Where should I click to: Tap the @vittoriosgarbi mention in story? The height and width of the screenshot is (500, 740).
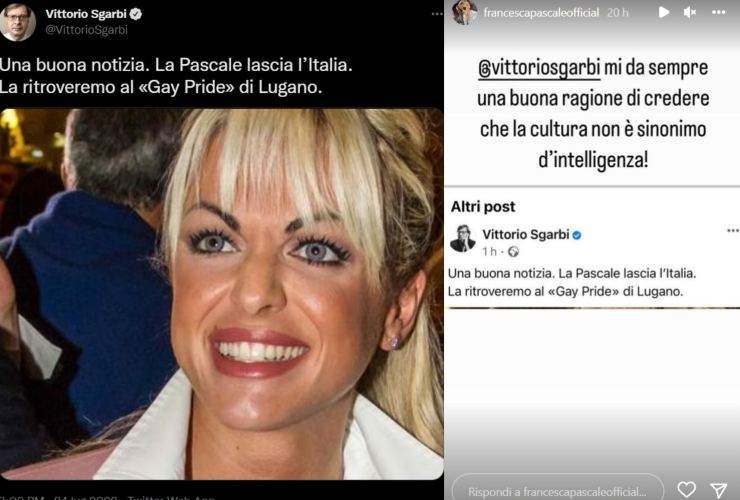click(x=539, y=68)
